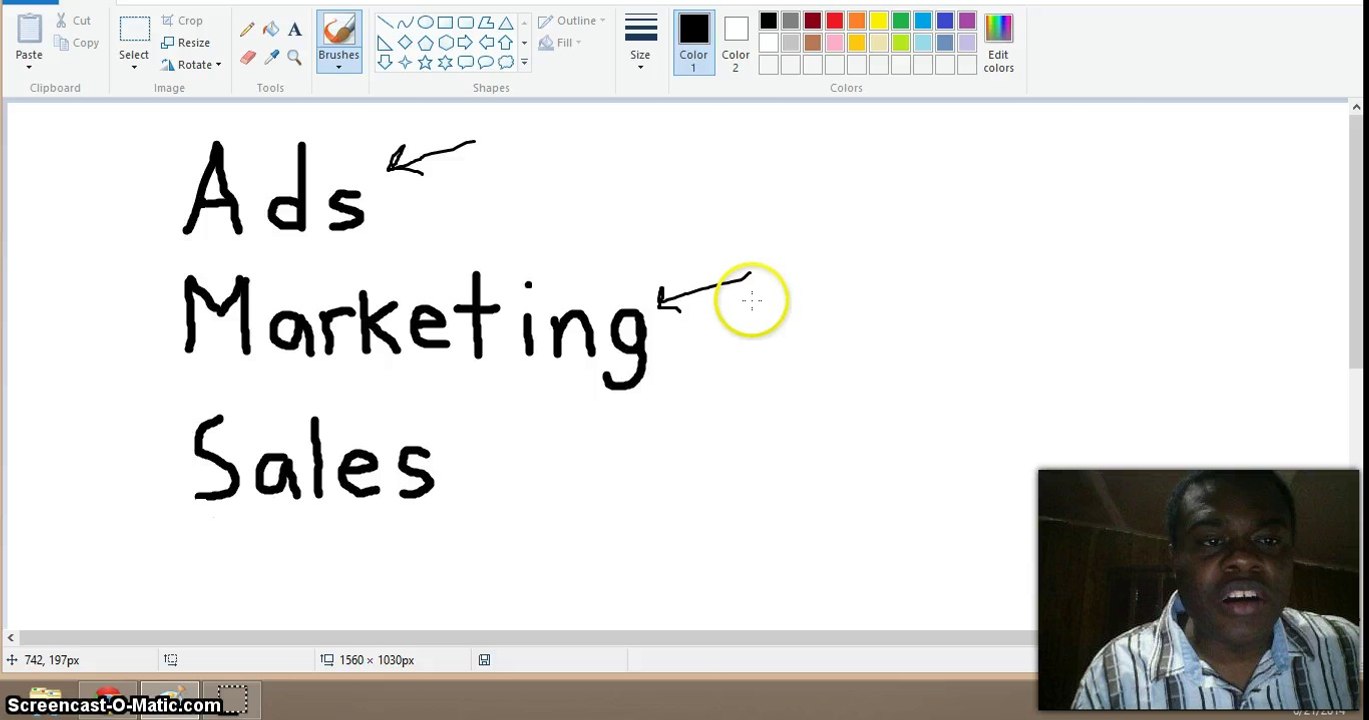1369x720 pixels.
Task: Choose the Hexagon shape
Action: (x=445, y=42)
